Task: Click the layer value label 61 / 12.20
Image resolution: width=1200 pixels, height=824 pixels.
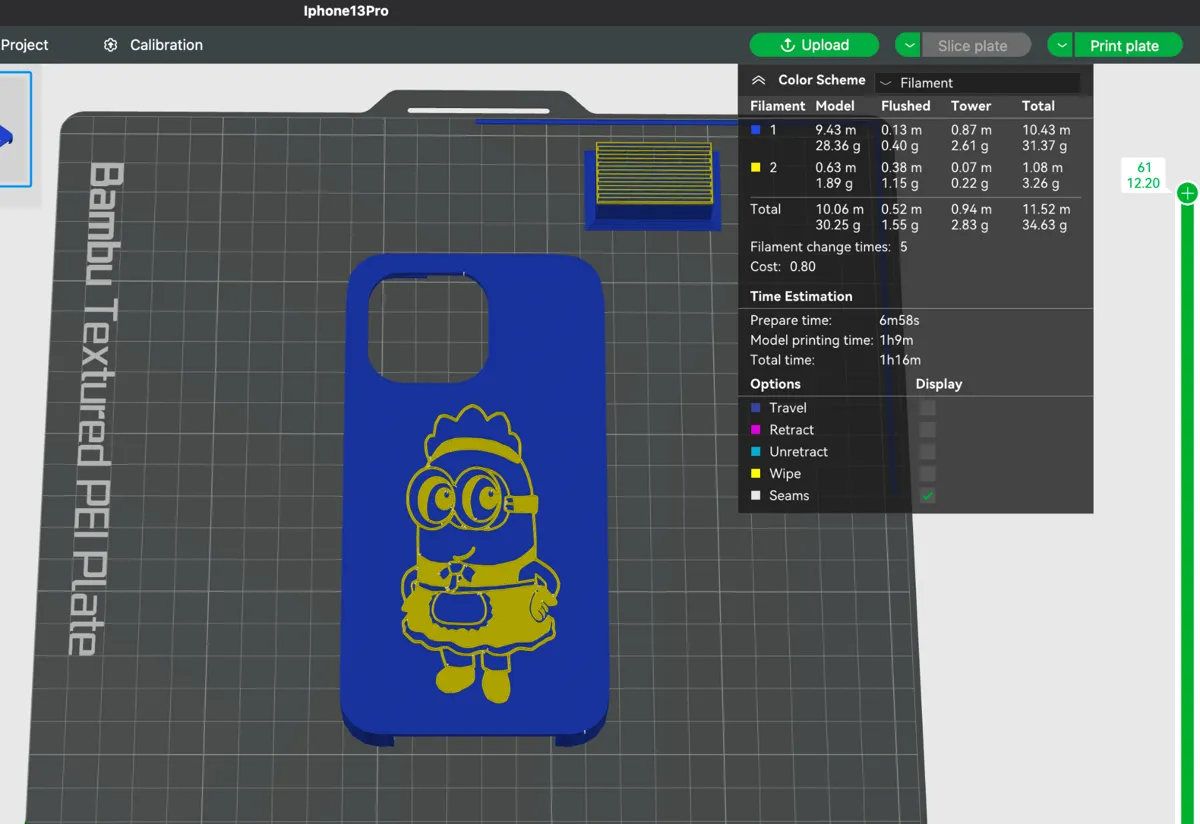Action: coord(1143,175)
